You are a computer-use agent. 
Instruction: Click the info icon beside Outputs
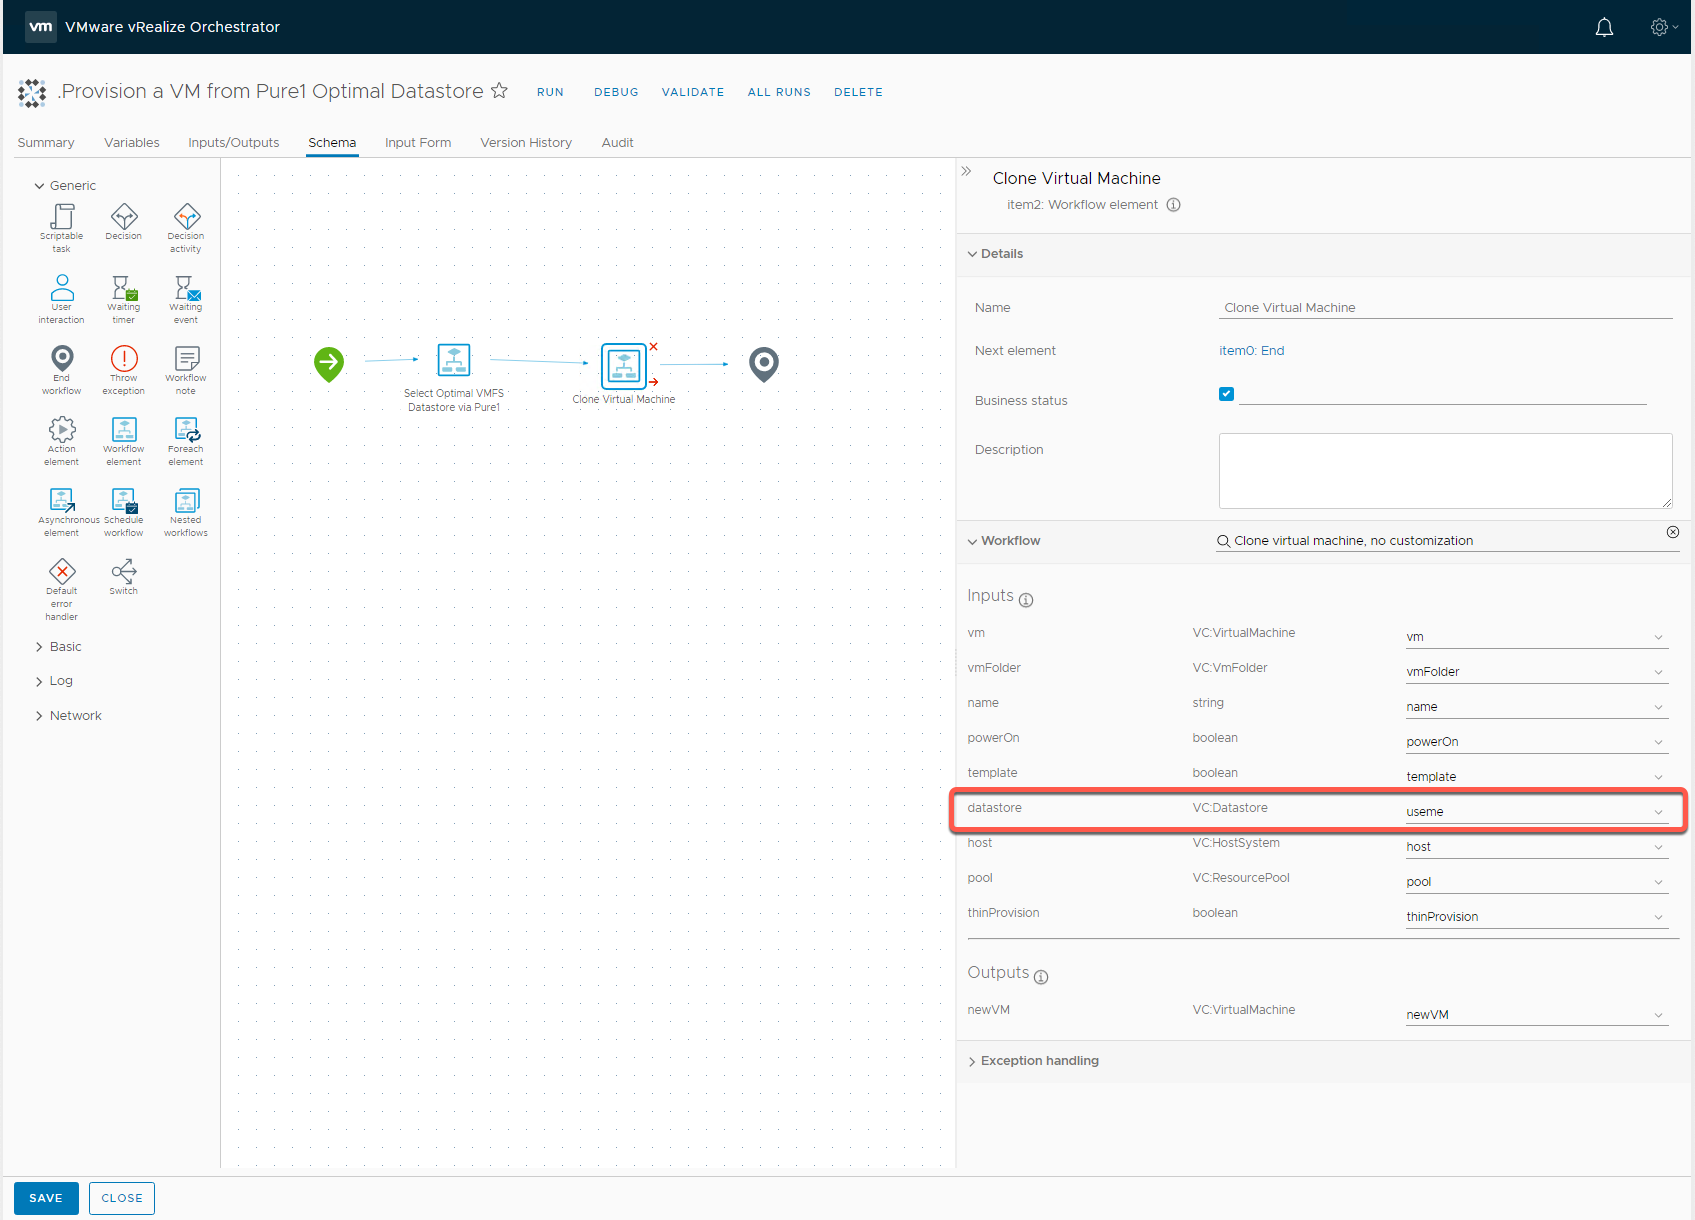click(x=1041, y=977)
